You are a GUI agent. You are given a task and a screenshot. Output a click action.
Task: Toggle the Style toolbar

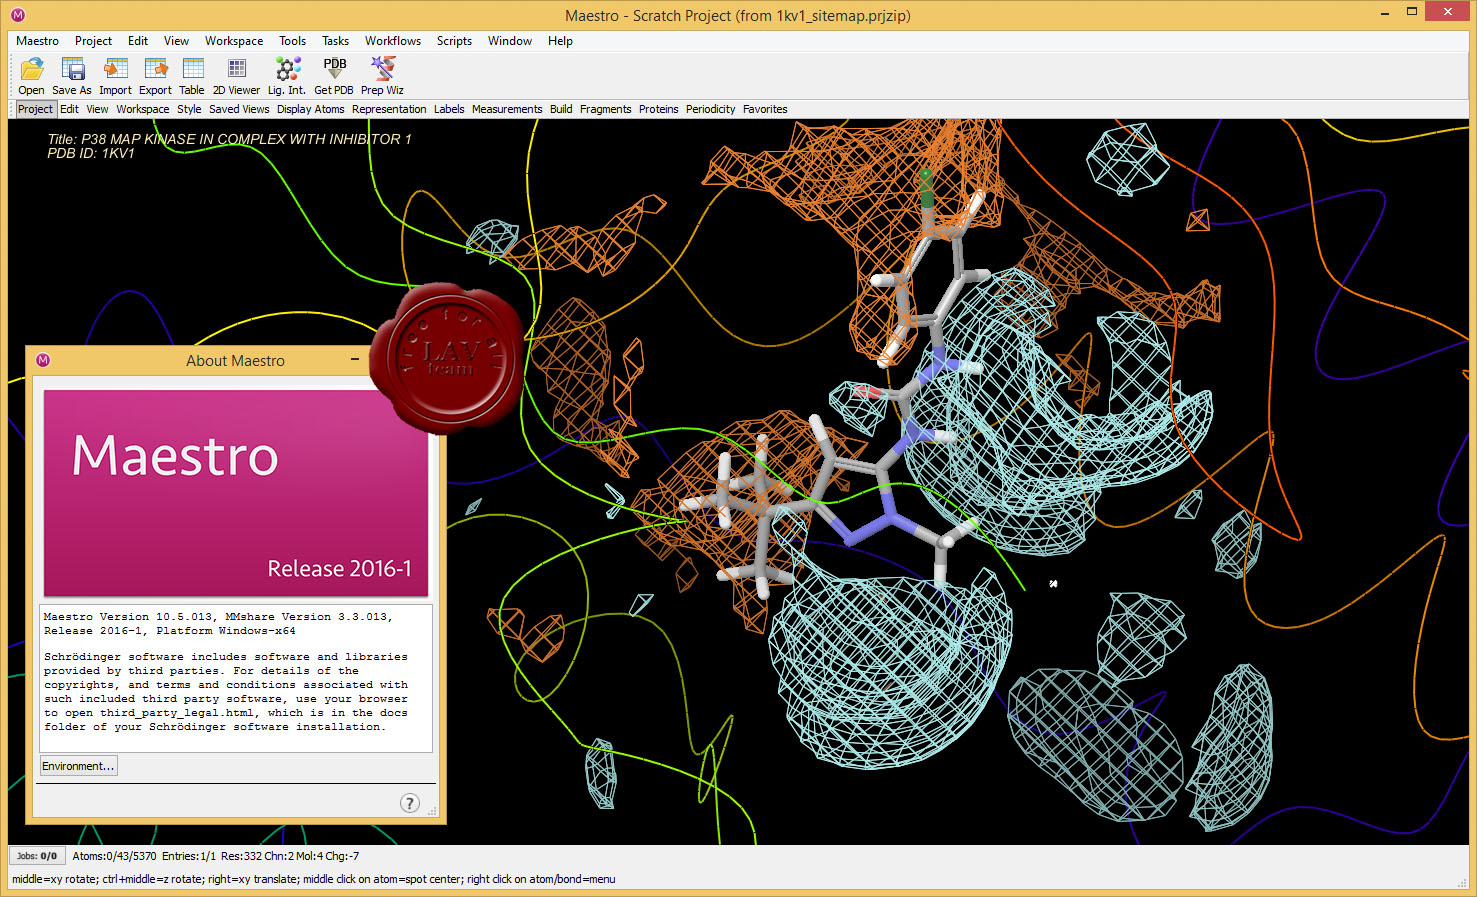point(189,109)
